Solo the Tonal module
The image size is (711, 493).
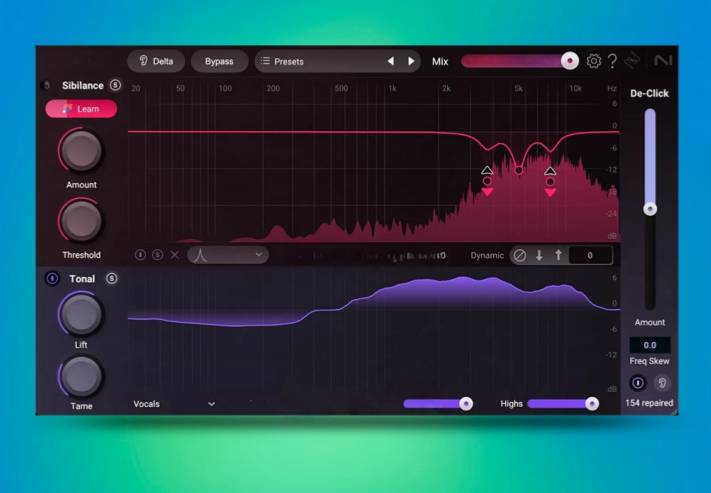coord(112,278)
